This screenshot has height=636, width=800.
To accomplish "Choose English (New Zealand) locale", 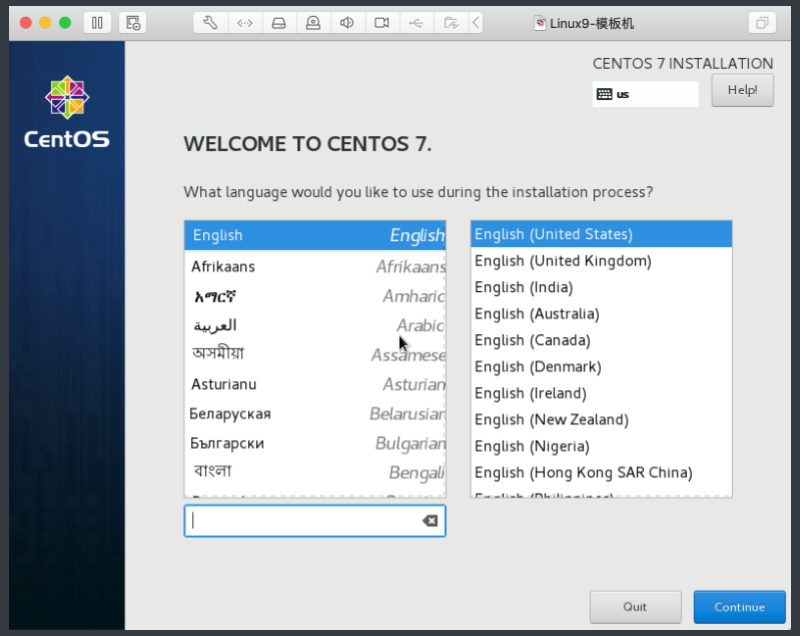I will (x=601, y=420).
